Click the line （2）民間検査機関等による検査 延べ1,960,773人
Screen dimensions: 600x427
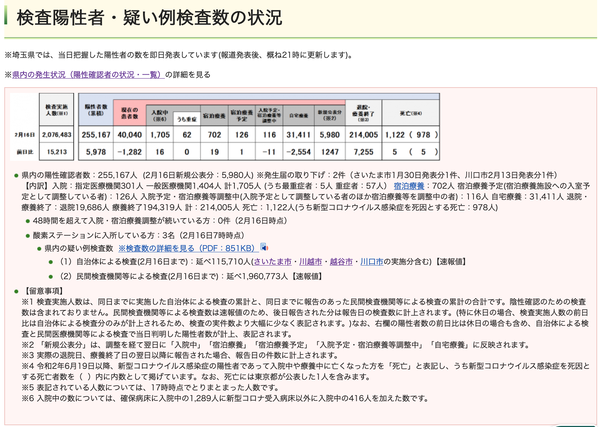pos(190,276)
